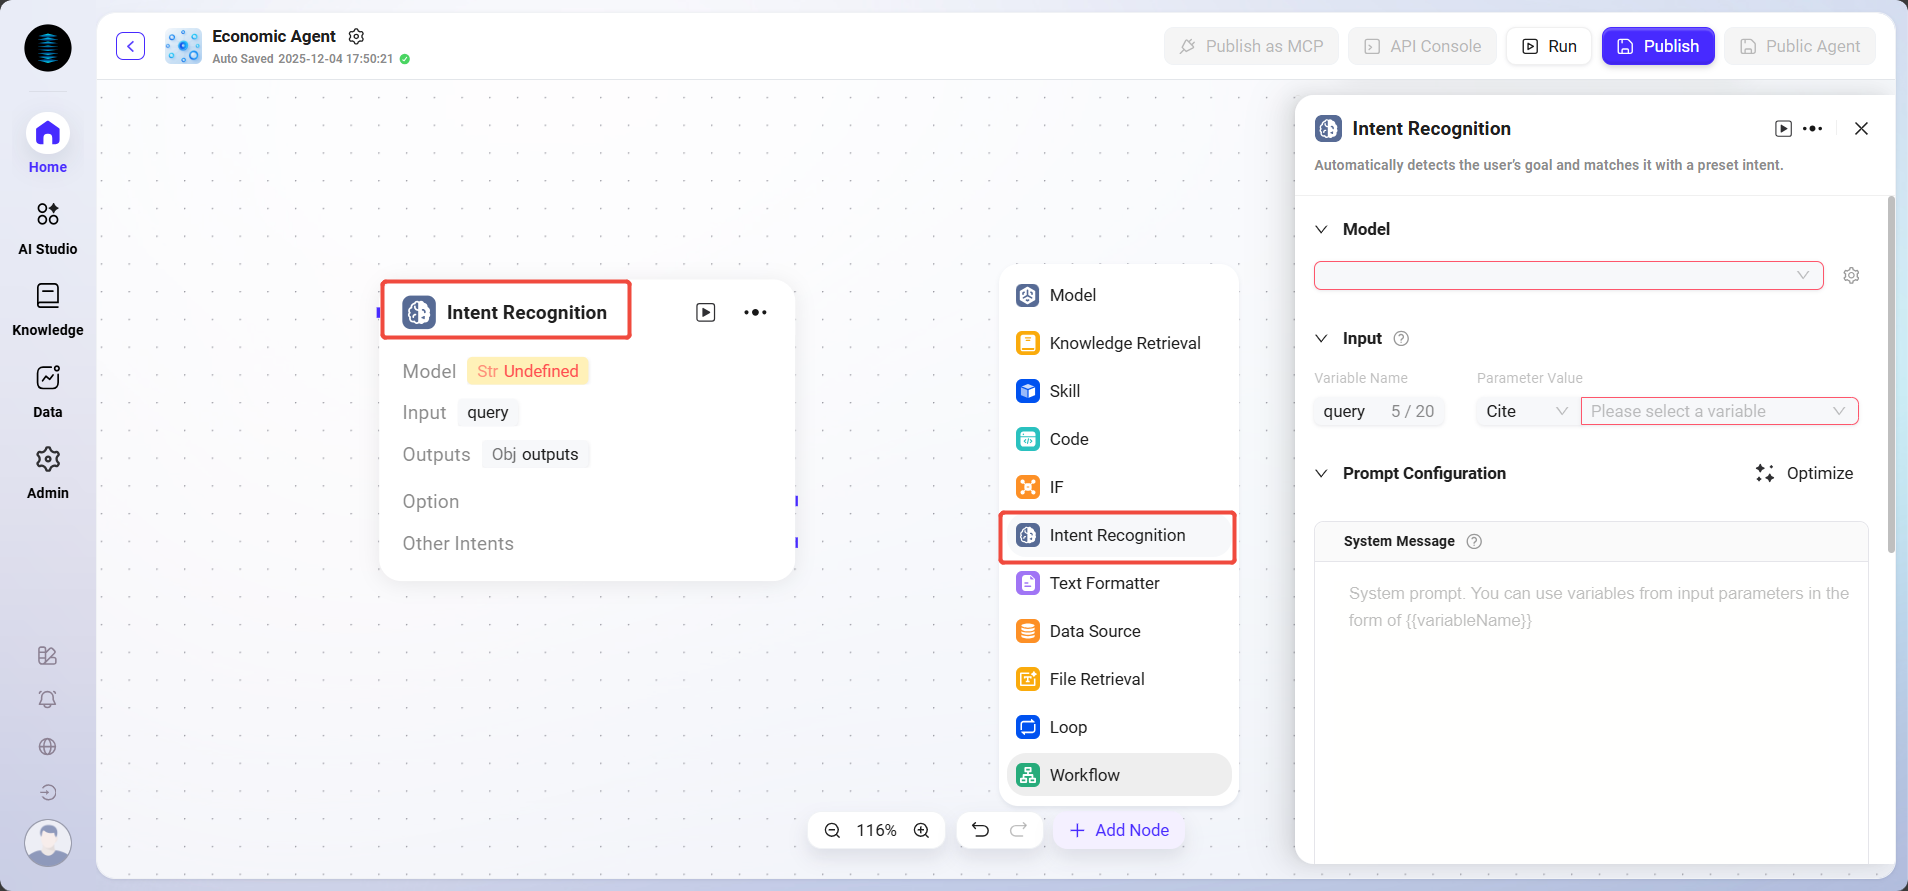Image resolution: width=1908 pixels, height=891 pixels.
Task: Open the 'Please select a variable' dropdown
Action: [1718, 411]
